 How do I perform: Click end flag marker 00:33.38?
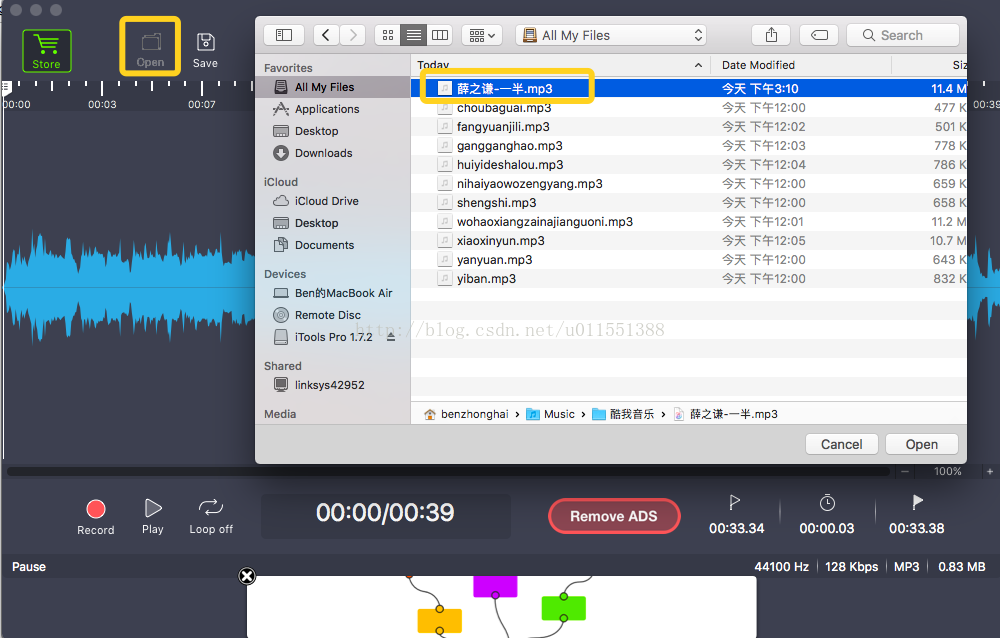click(x=917, y=515)
